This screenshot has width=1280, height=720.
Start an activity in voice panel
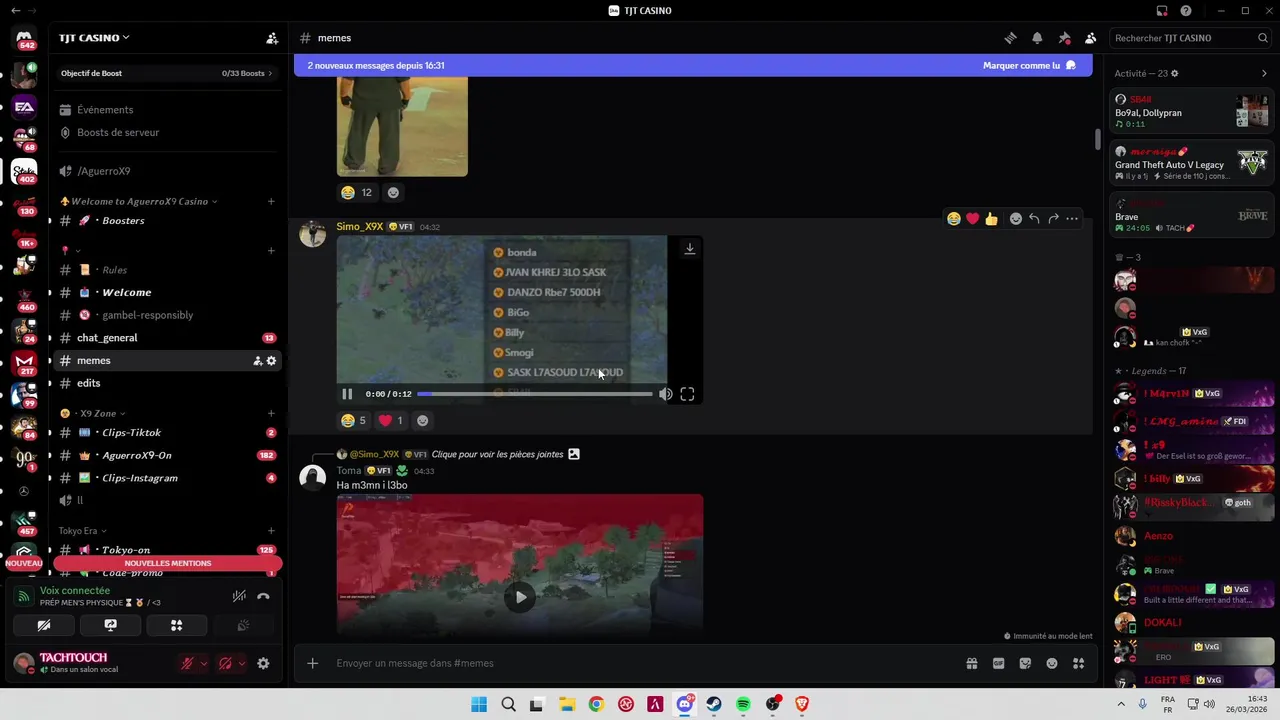point(176,625)
